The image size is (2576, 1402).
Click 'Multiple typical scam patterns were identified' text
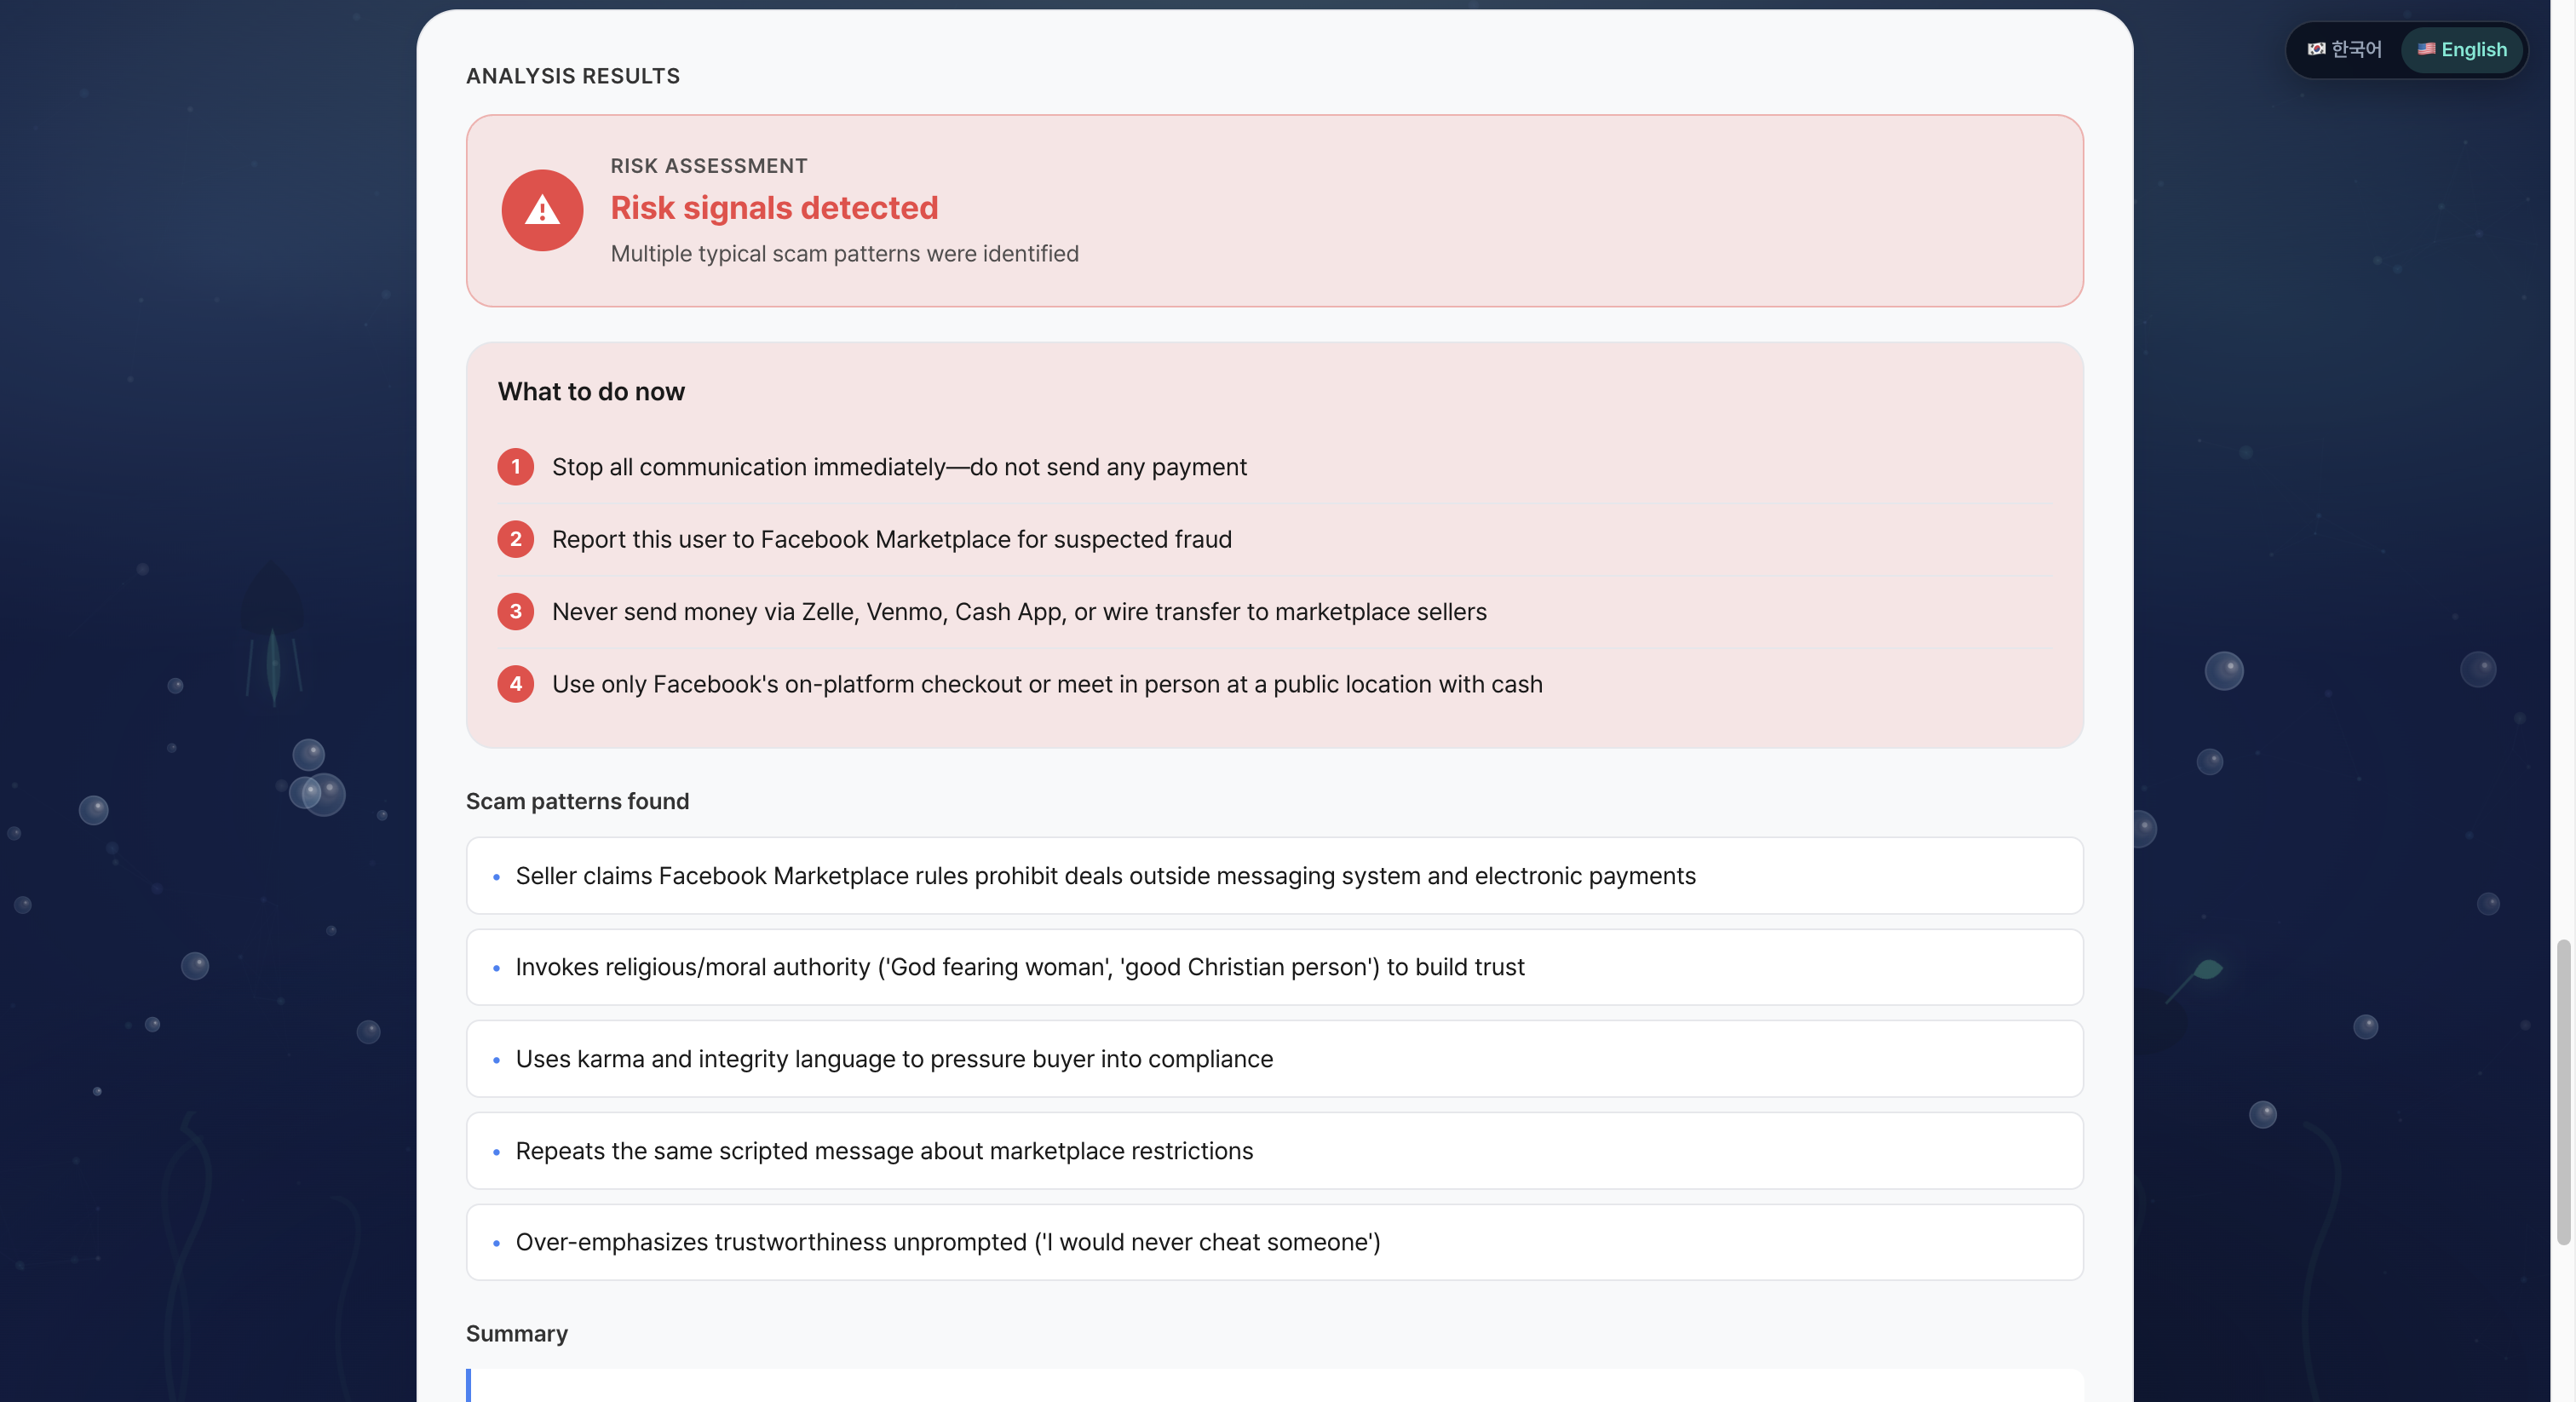(x=844, y=254)
